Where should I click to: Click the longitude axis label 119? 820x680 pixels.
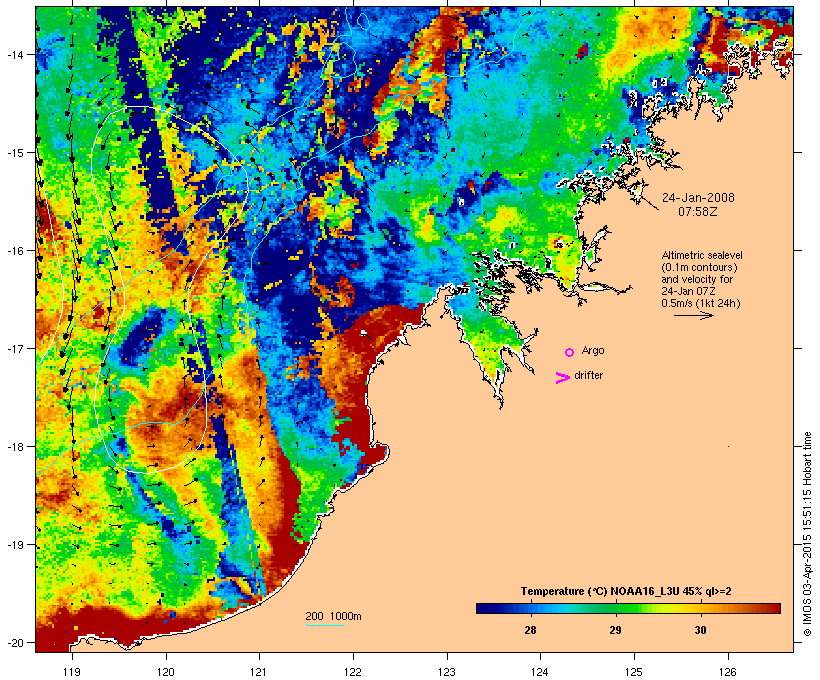[72, 672]
